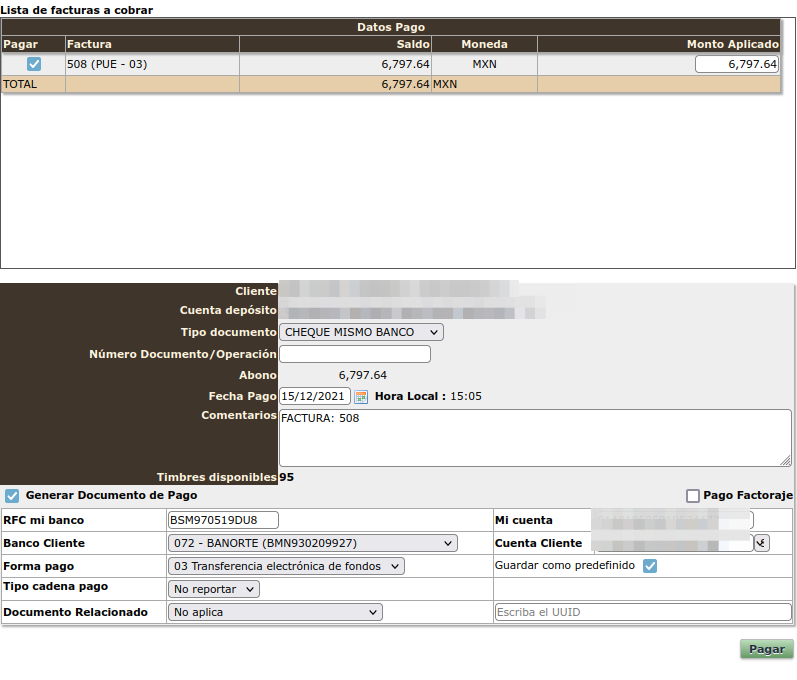Click the Comentarios resize handle corner
Image resolution: width=797 pixels, height=680 pixels.
[785, 460]
